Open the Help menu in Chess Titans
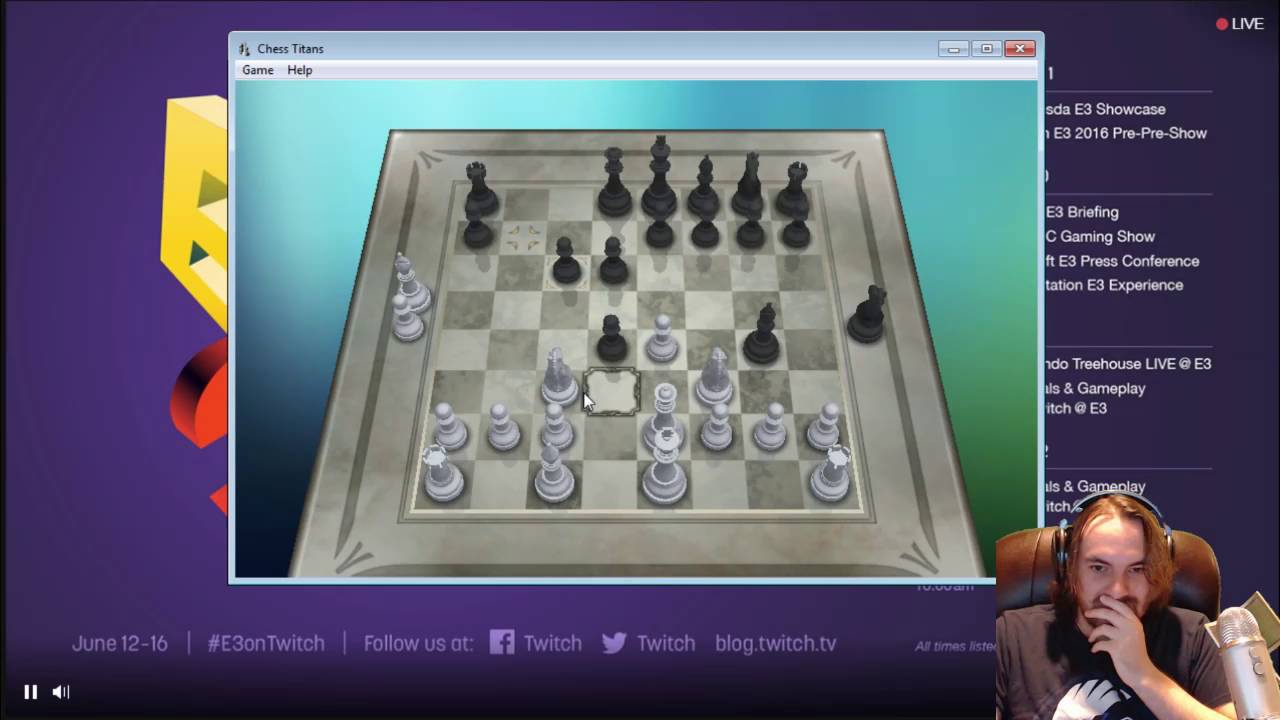 coord(300,70)
